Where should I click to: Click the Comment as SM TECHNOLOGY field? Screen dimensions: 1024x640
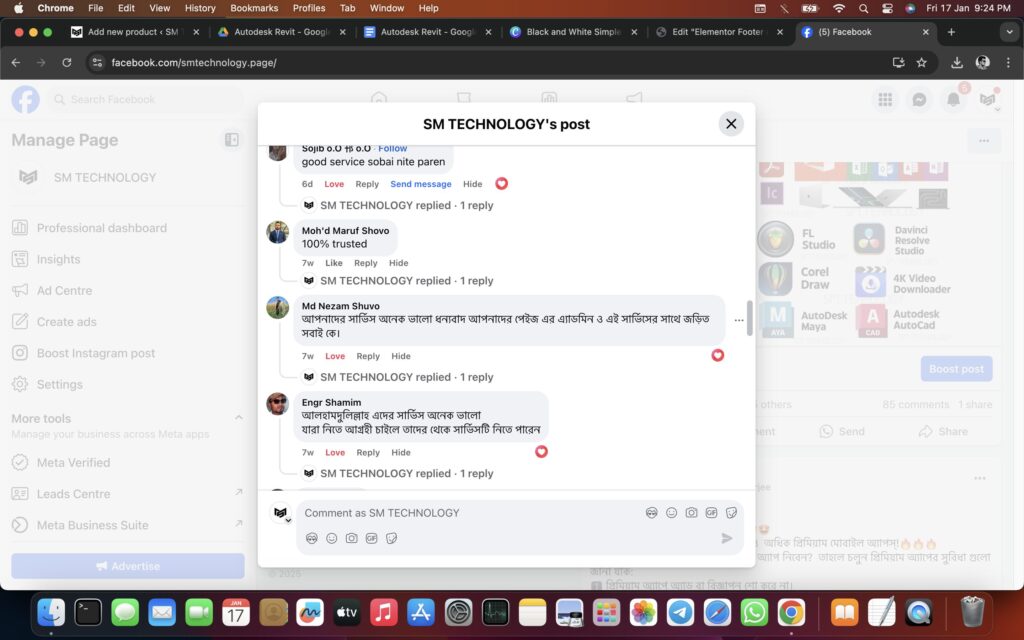pos(470,513)
